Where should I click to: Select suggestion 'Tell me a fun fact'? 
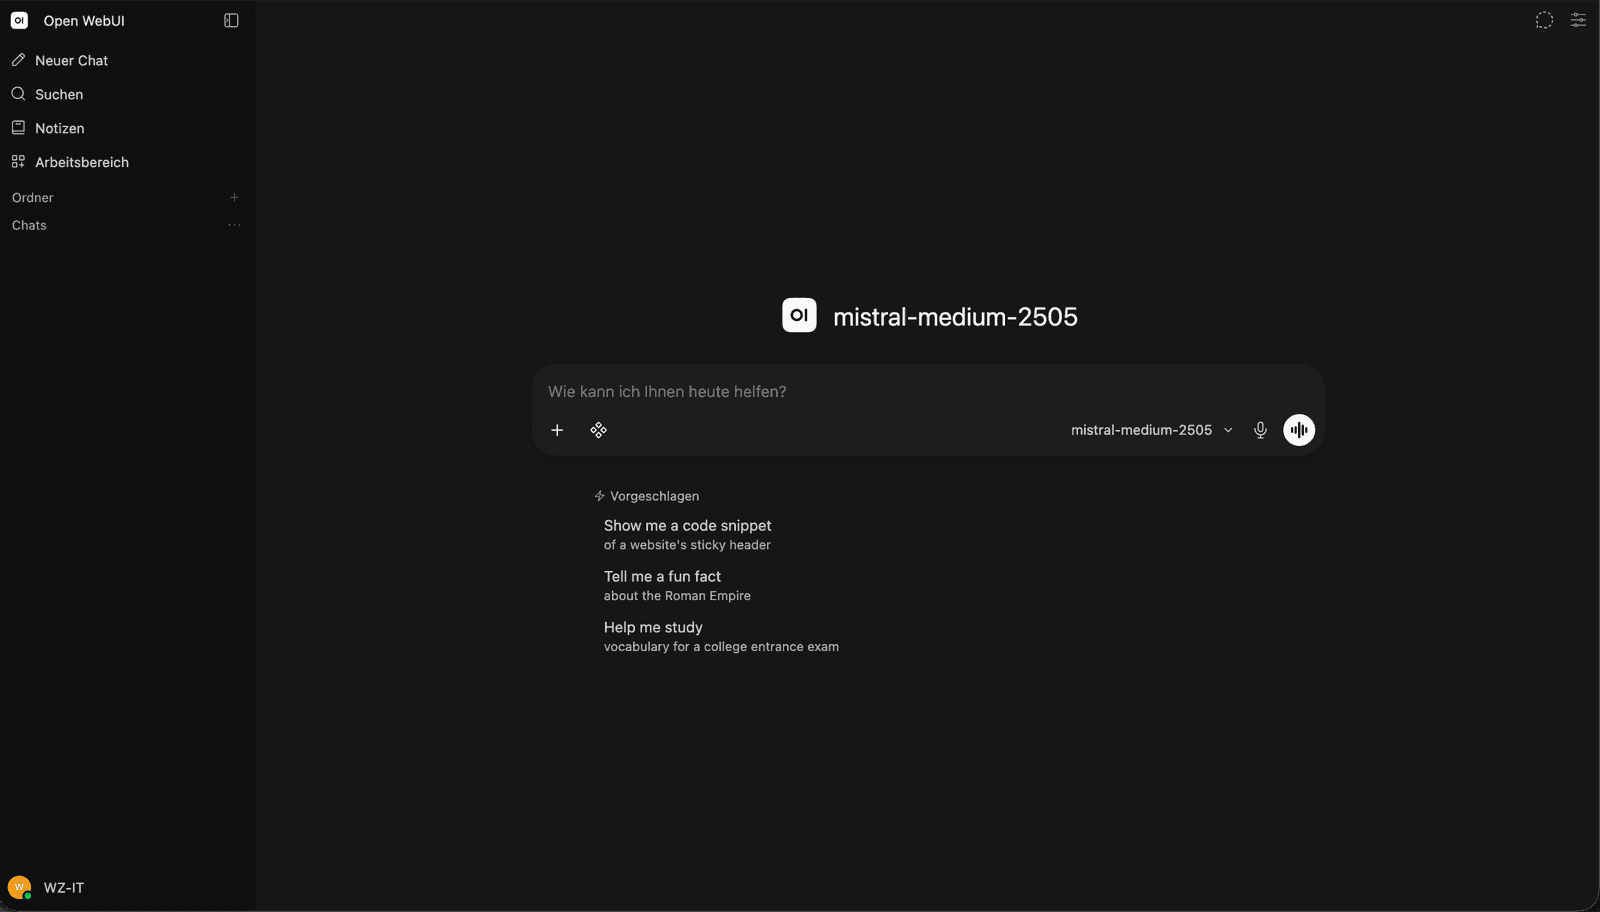click(x=677, y=585)
